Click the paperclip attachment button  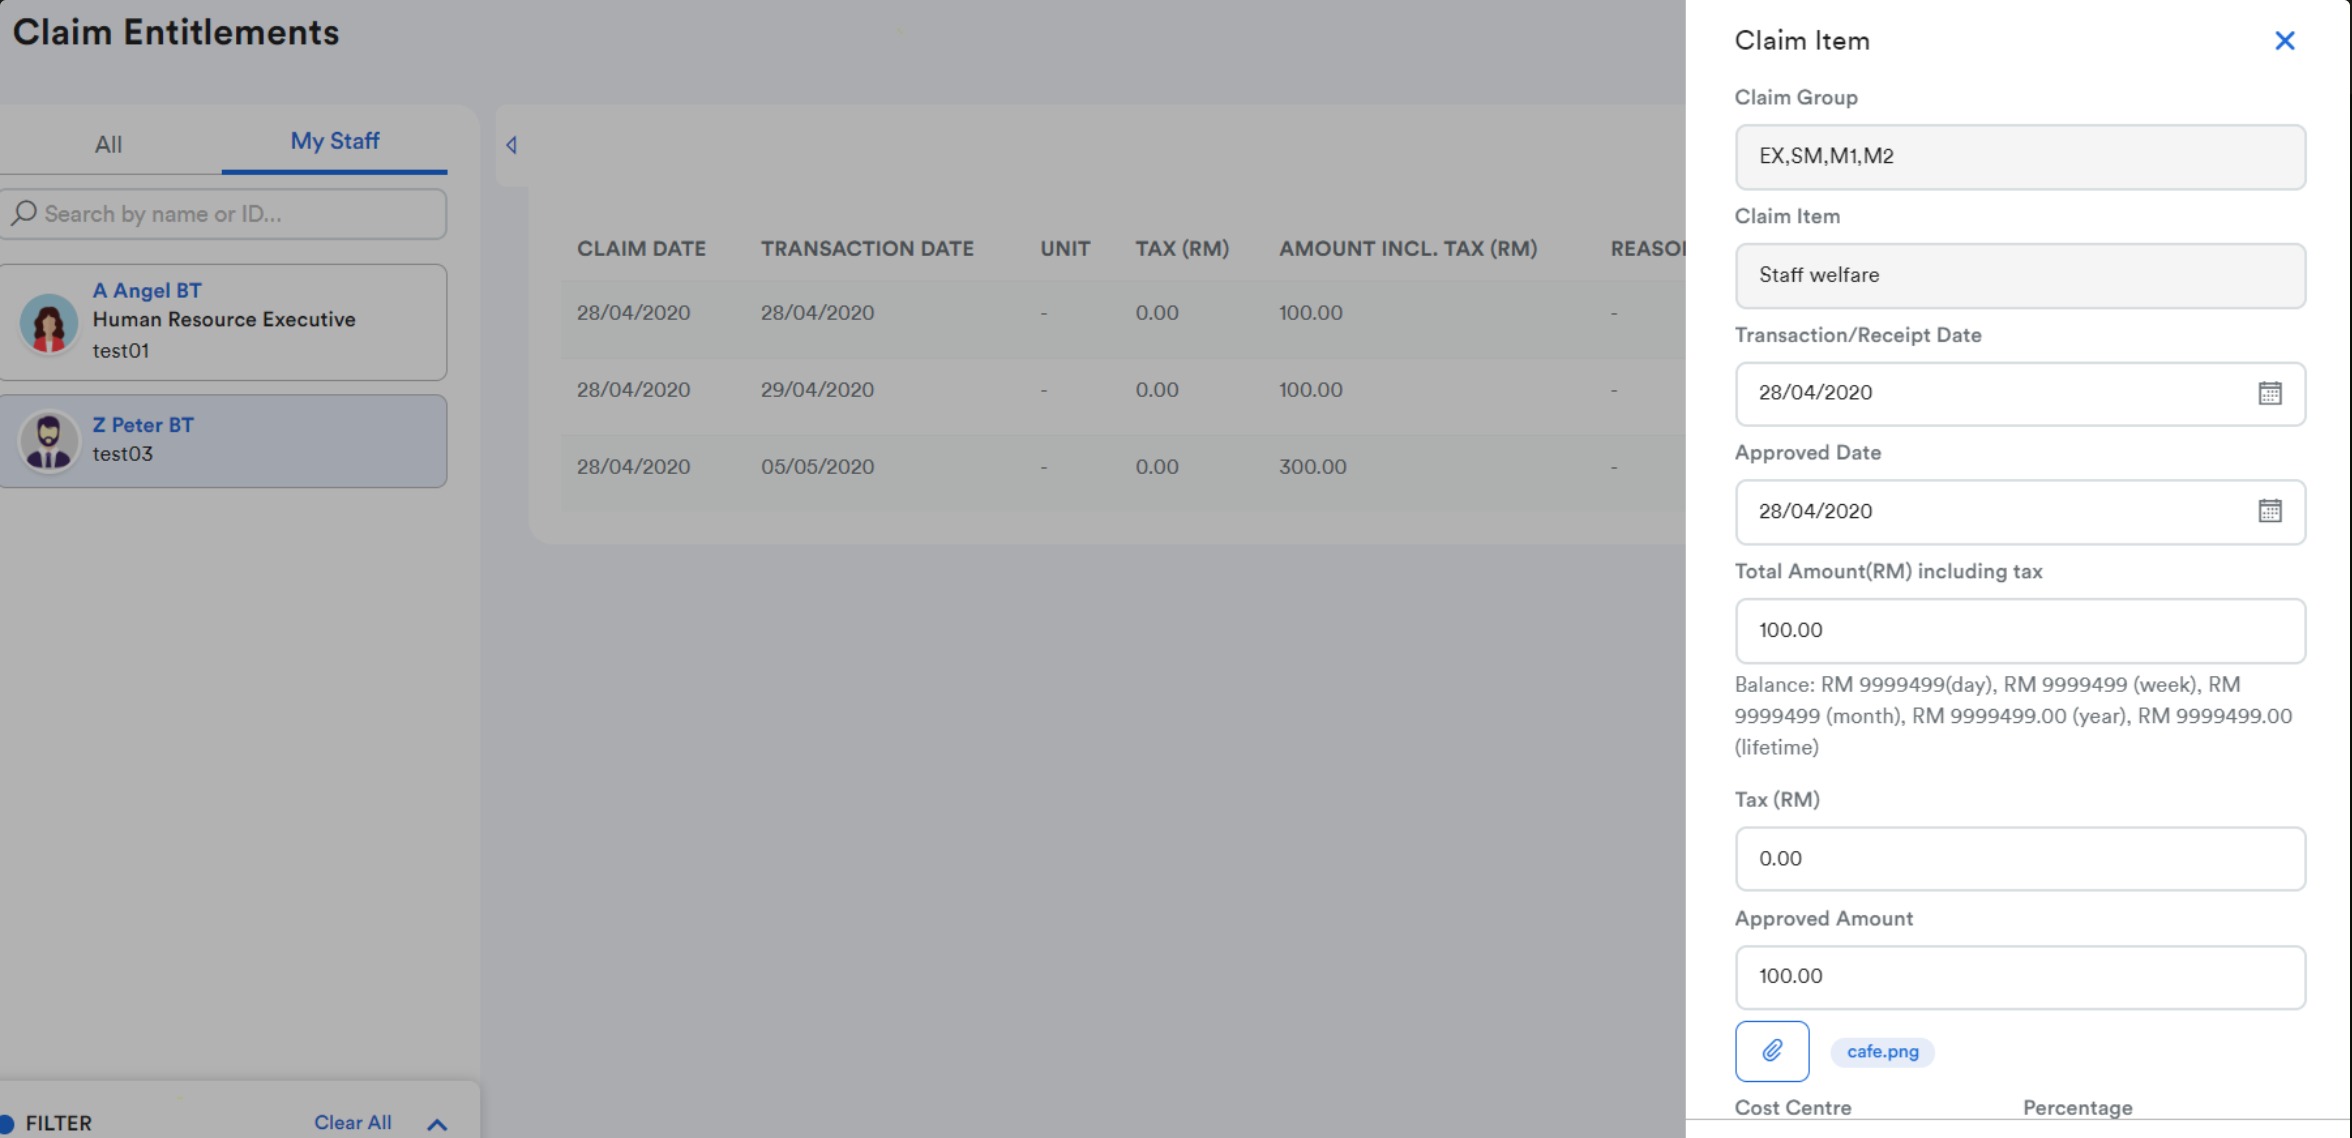tap(1771, 1051)
